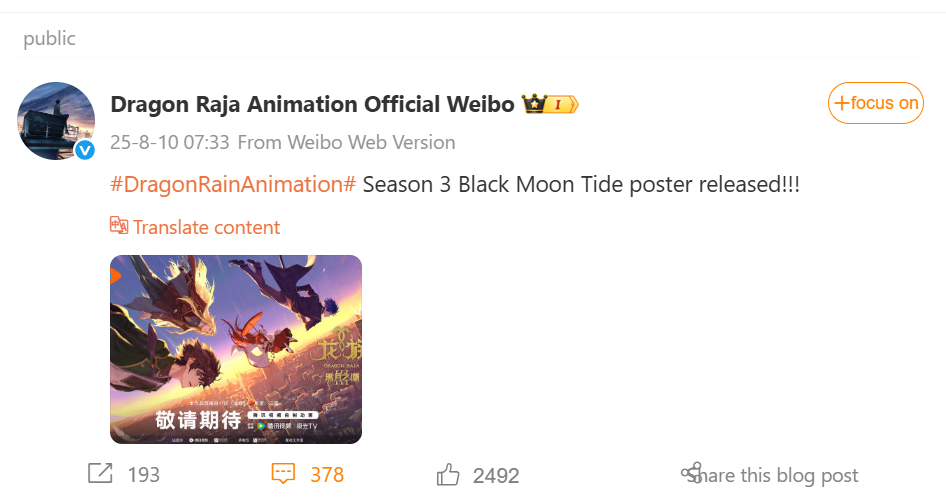Click the share nodes icon

(691, 472)
